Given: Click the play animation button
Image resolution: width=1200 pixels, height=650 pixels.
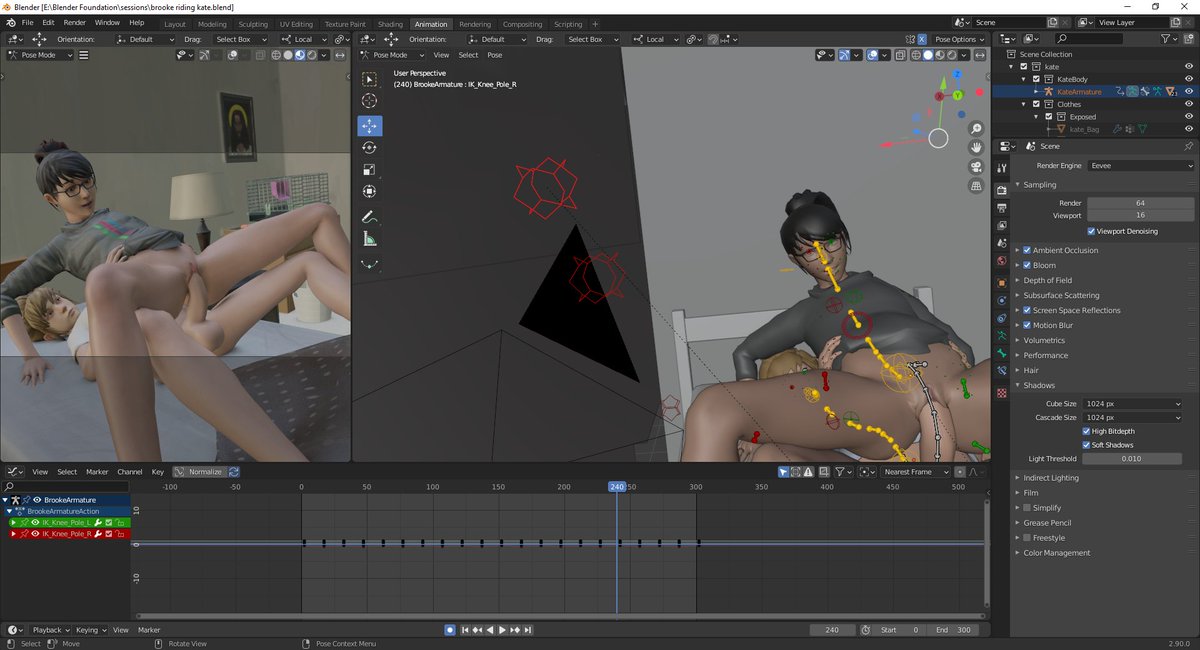Looking at the screenshot, I should (502, 630).
